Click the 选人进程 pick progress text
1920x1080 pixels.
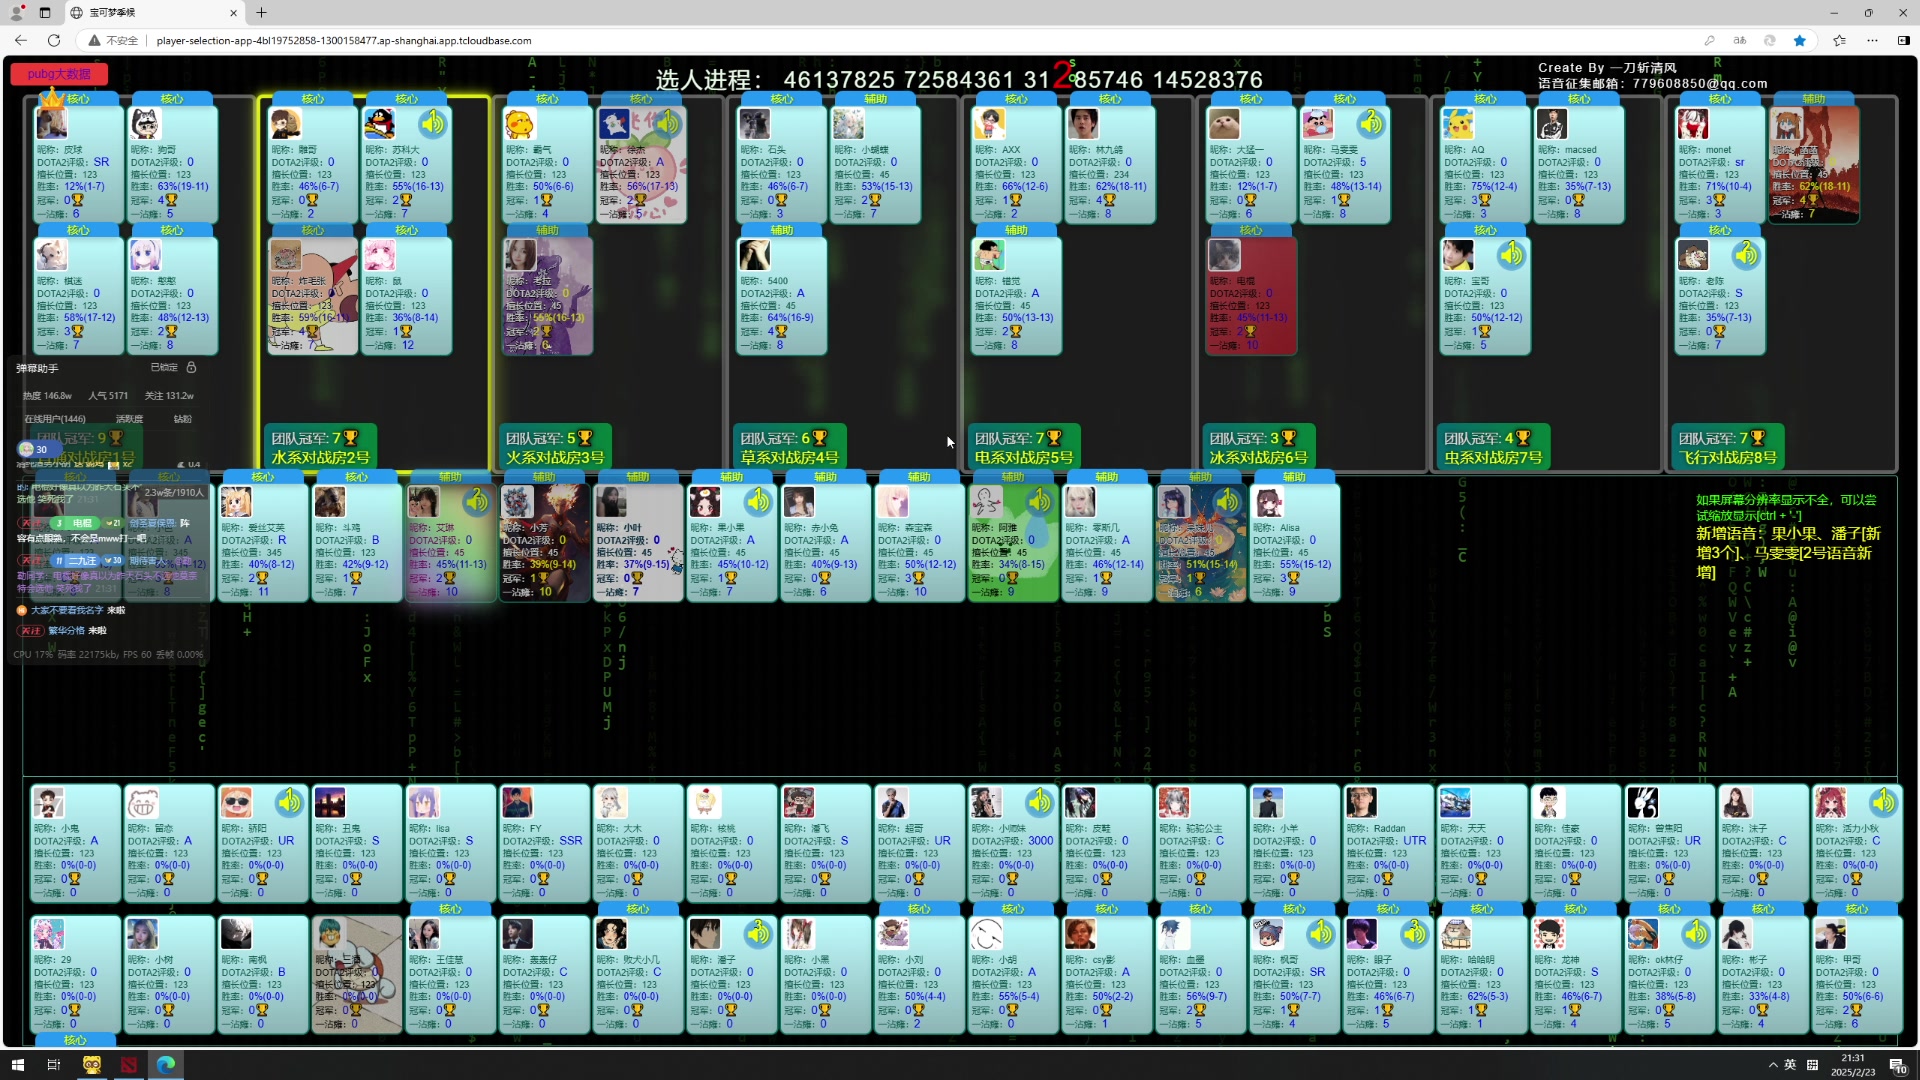click(x=959, y=79)
